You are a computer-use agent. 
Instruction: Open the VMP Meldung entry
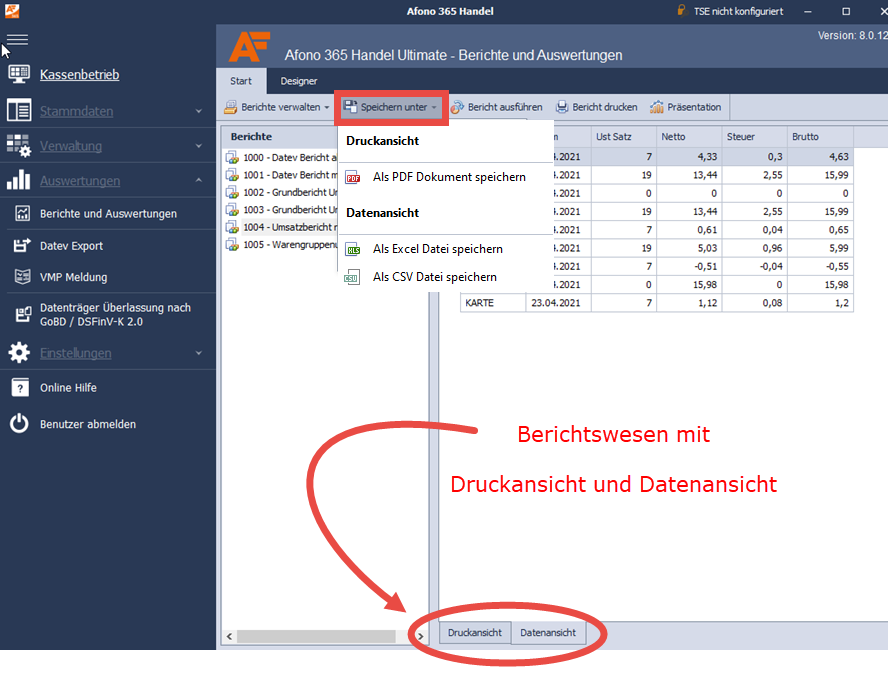74,277
